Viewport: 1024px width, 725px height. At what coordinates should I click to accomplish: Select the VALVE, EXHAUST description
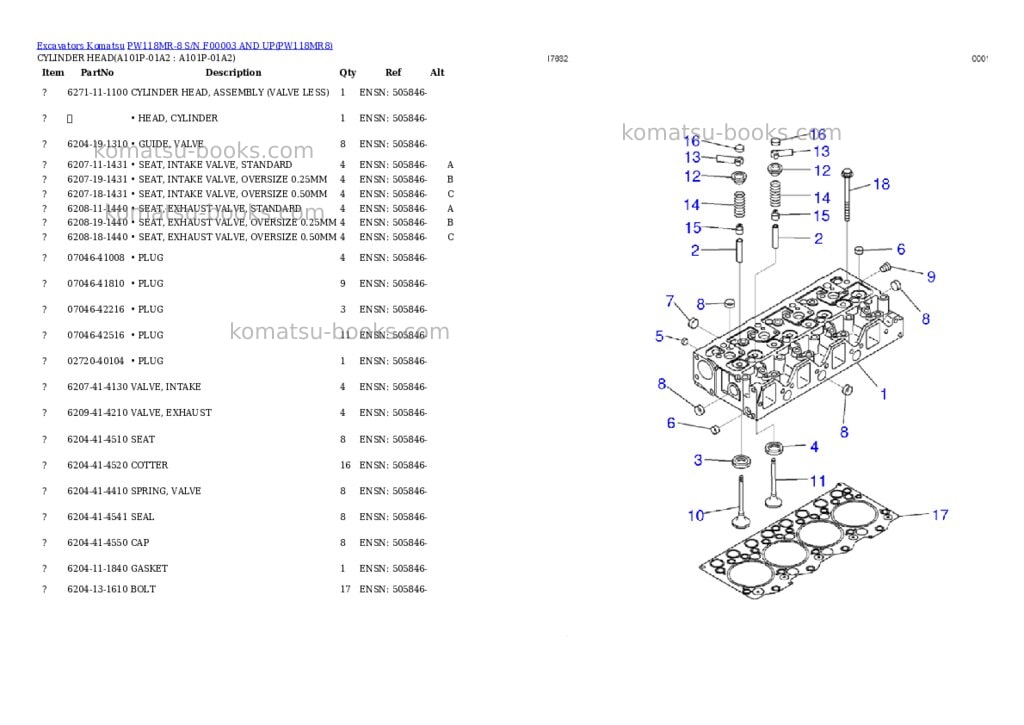coord(171,413)
